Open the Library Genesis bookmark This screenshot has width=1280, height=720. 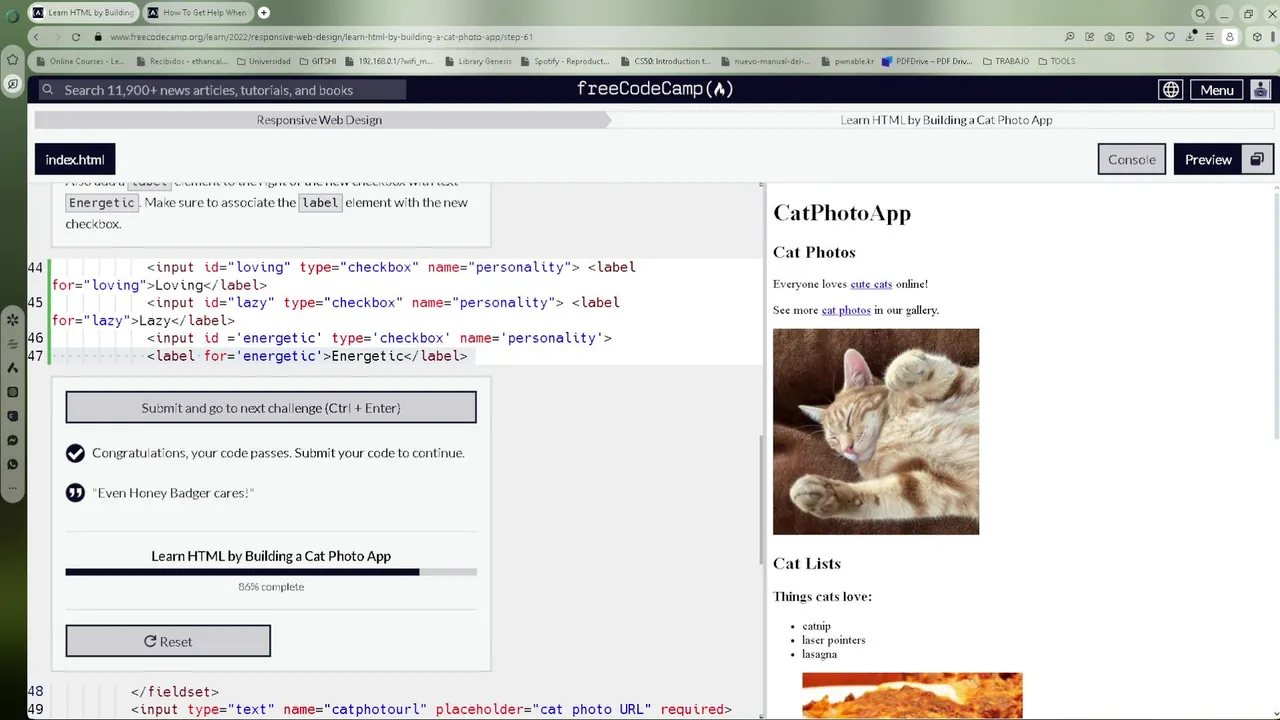pos(478,61)
